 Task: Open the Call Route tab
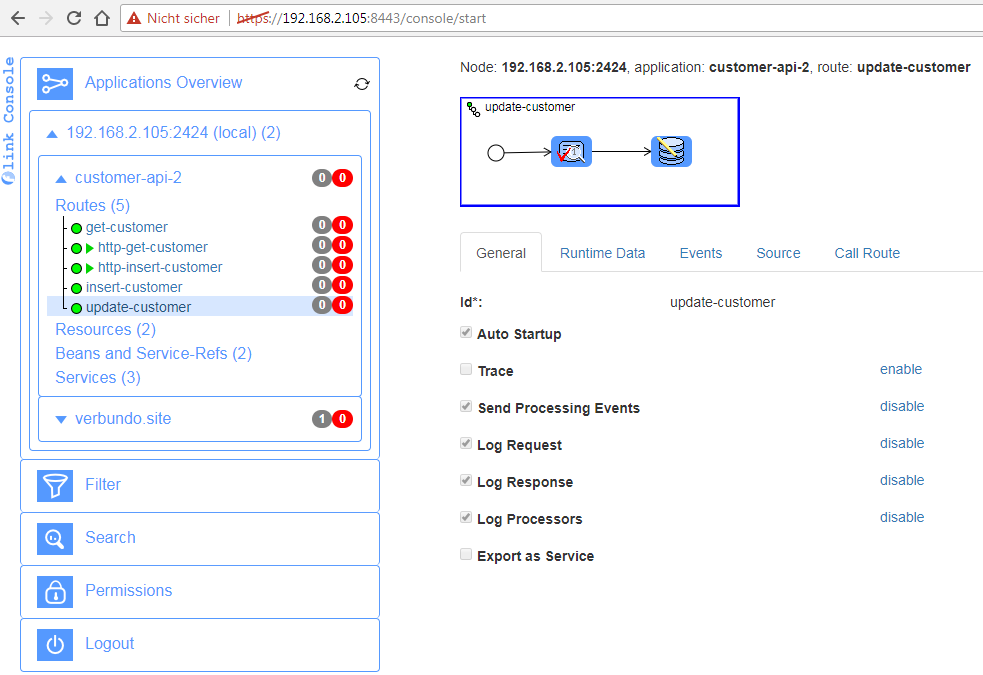click(x=867, y=253)
